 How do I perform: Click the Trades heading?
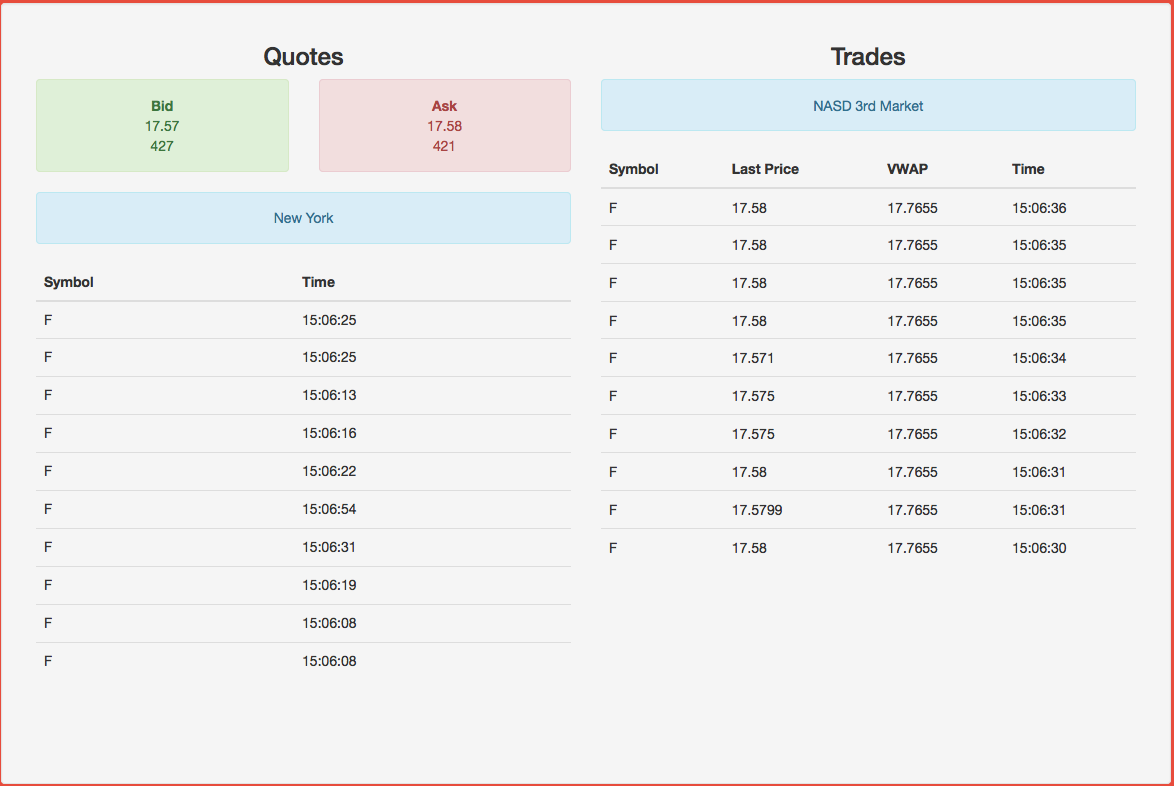coord(868,57)
